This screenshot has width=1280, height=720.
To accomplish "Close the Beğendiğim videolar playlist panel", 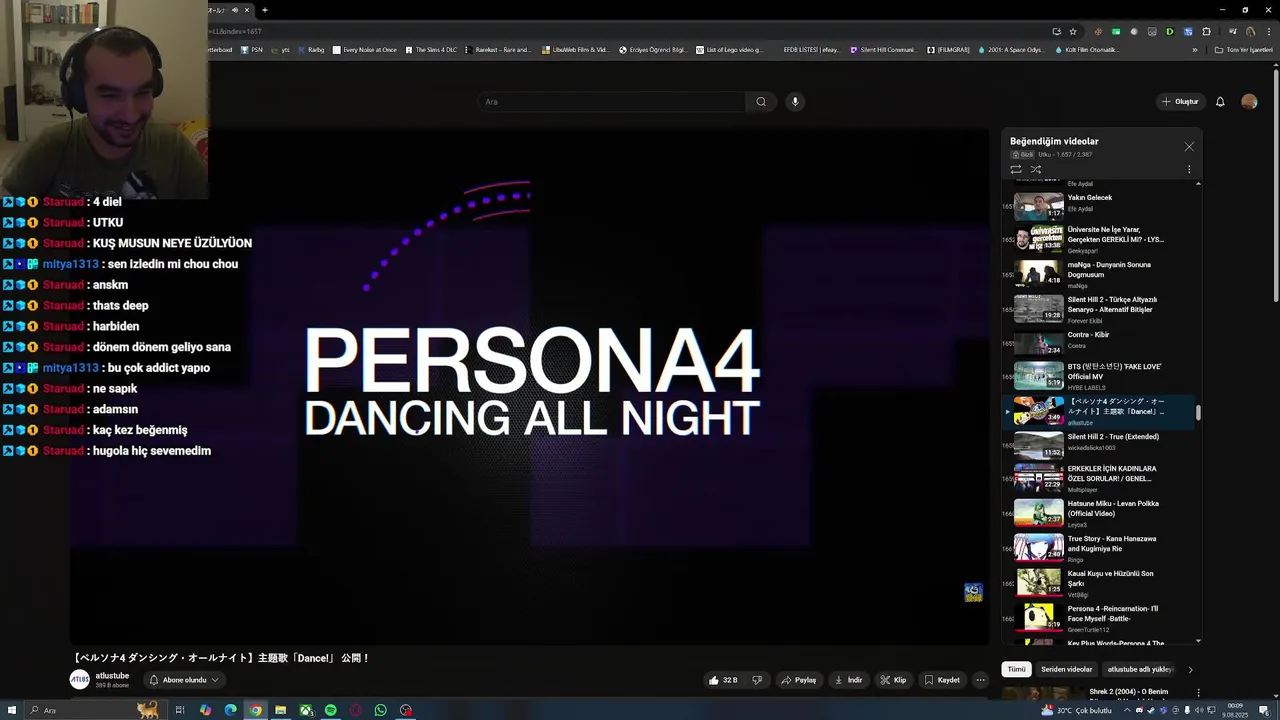I will coord(1189,147).
